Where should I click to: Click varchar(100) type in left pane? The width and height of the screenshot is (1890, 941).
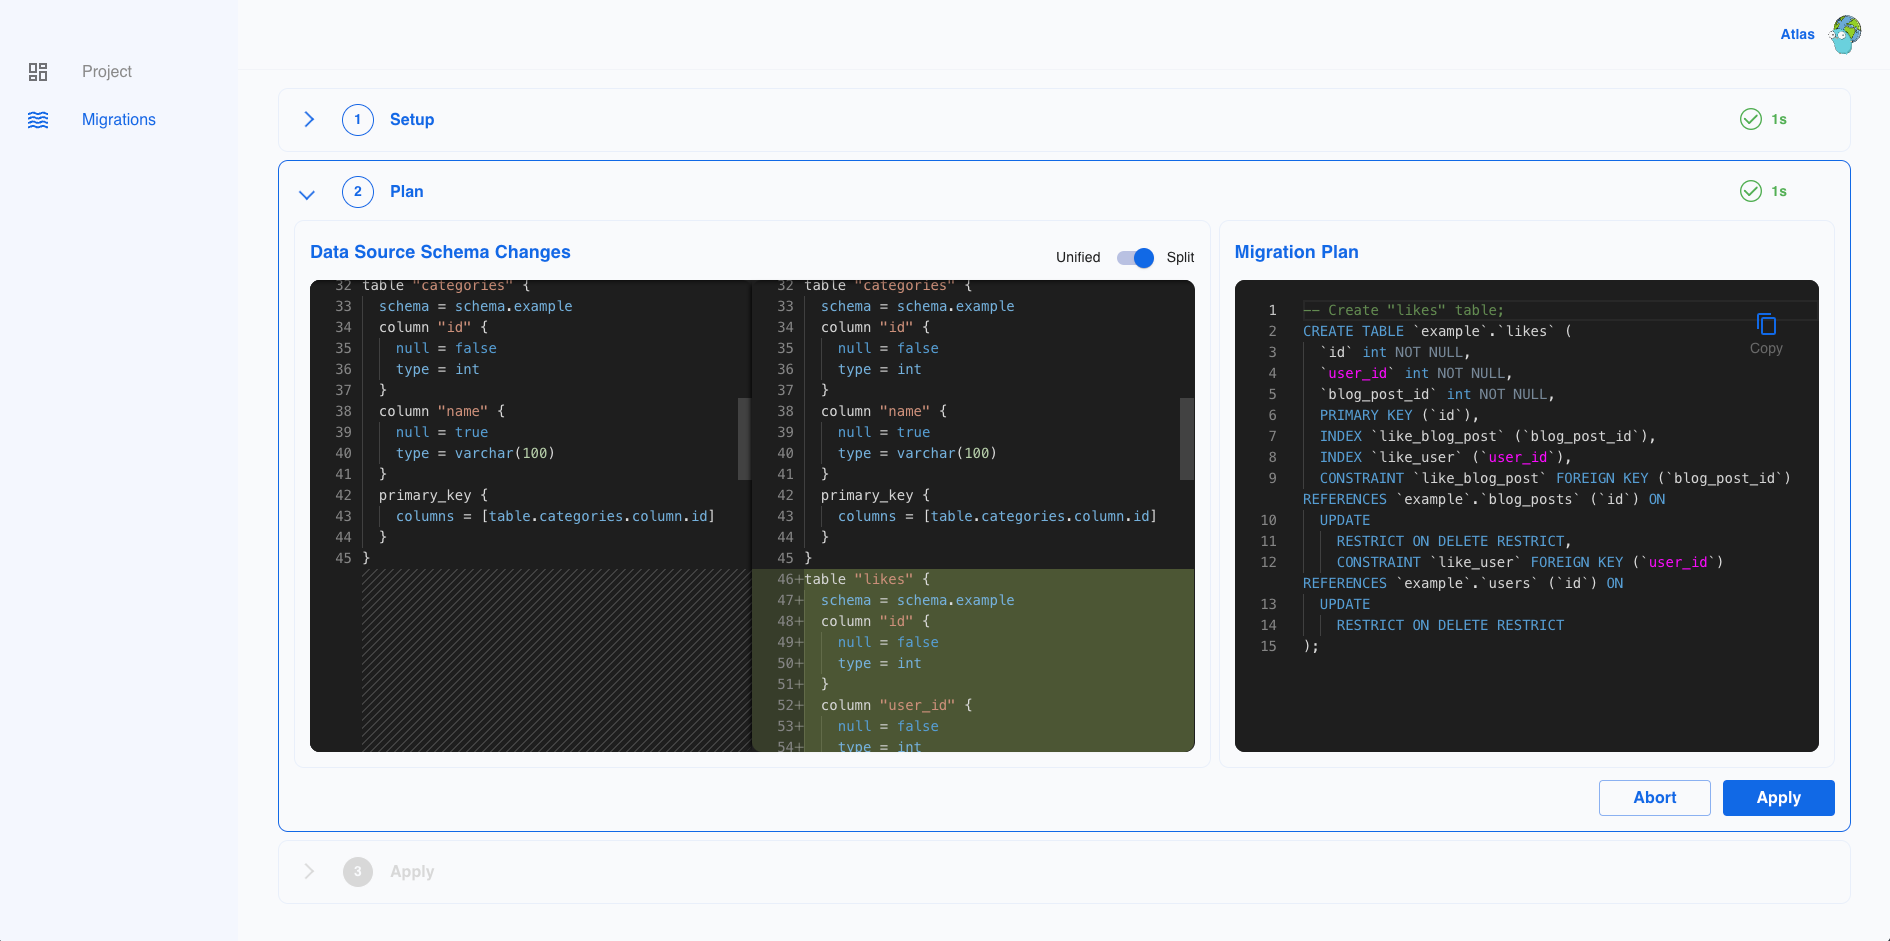(x=504, y=454)
